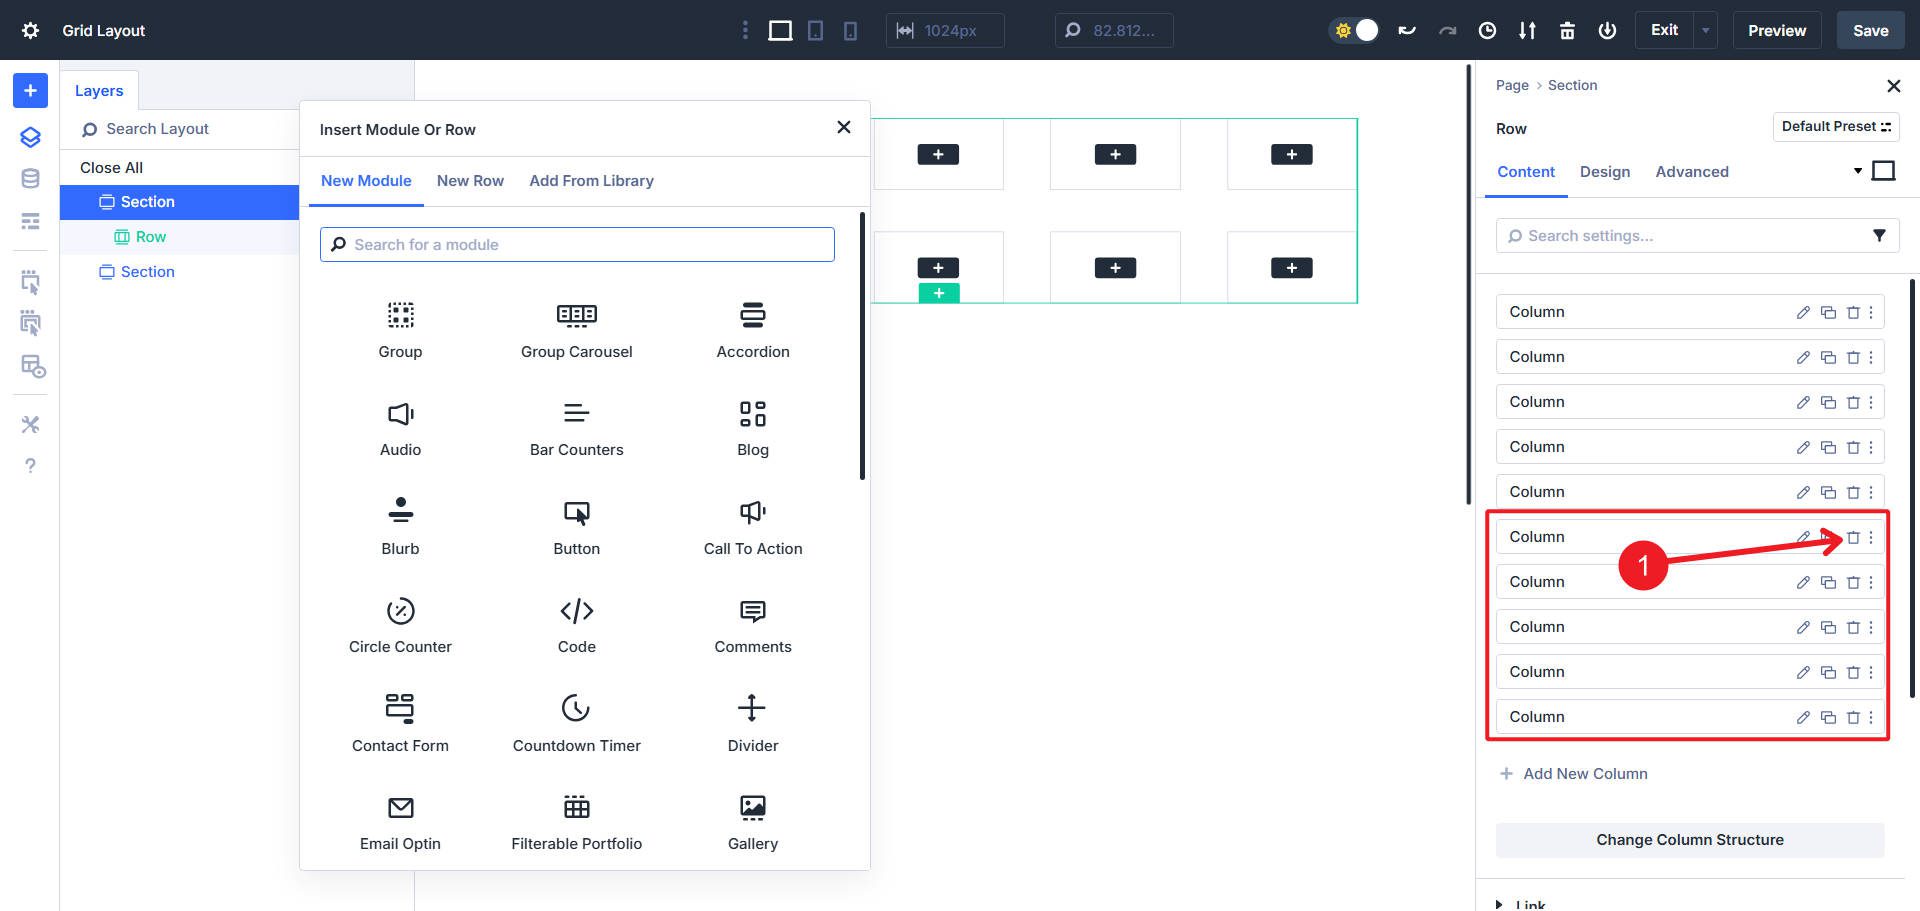Duplicate the last Column in the list
This screenshot has width=1920, height=911.
pos(1828,717)
